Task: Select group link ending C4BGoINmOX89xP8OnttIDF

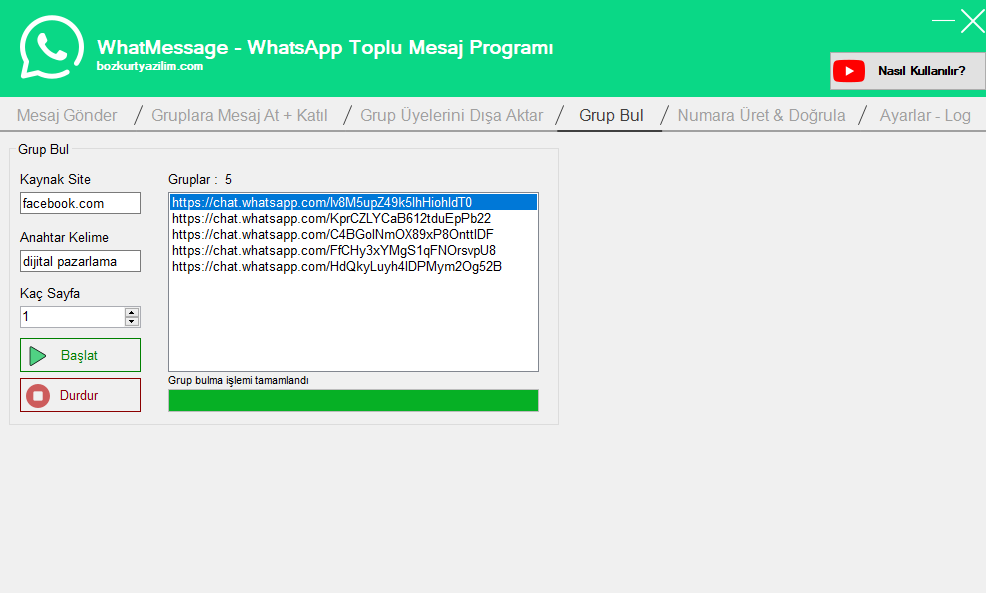Action: click(x=353, y=235)
